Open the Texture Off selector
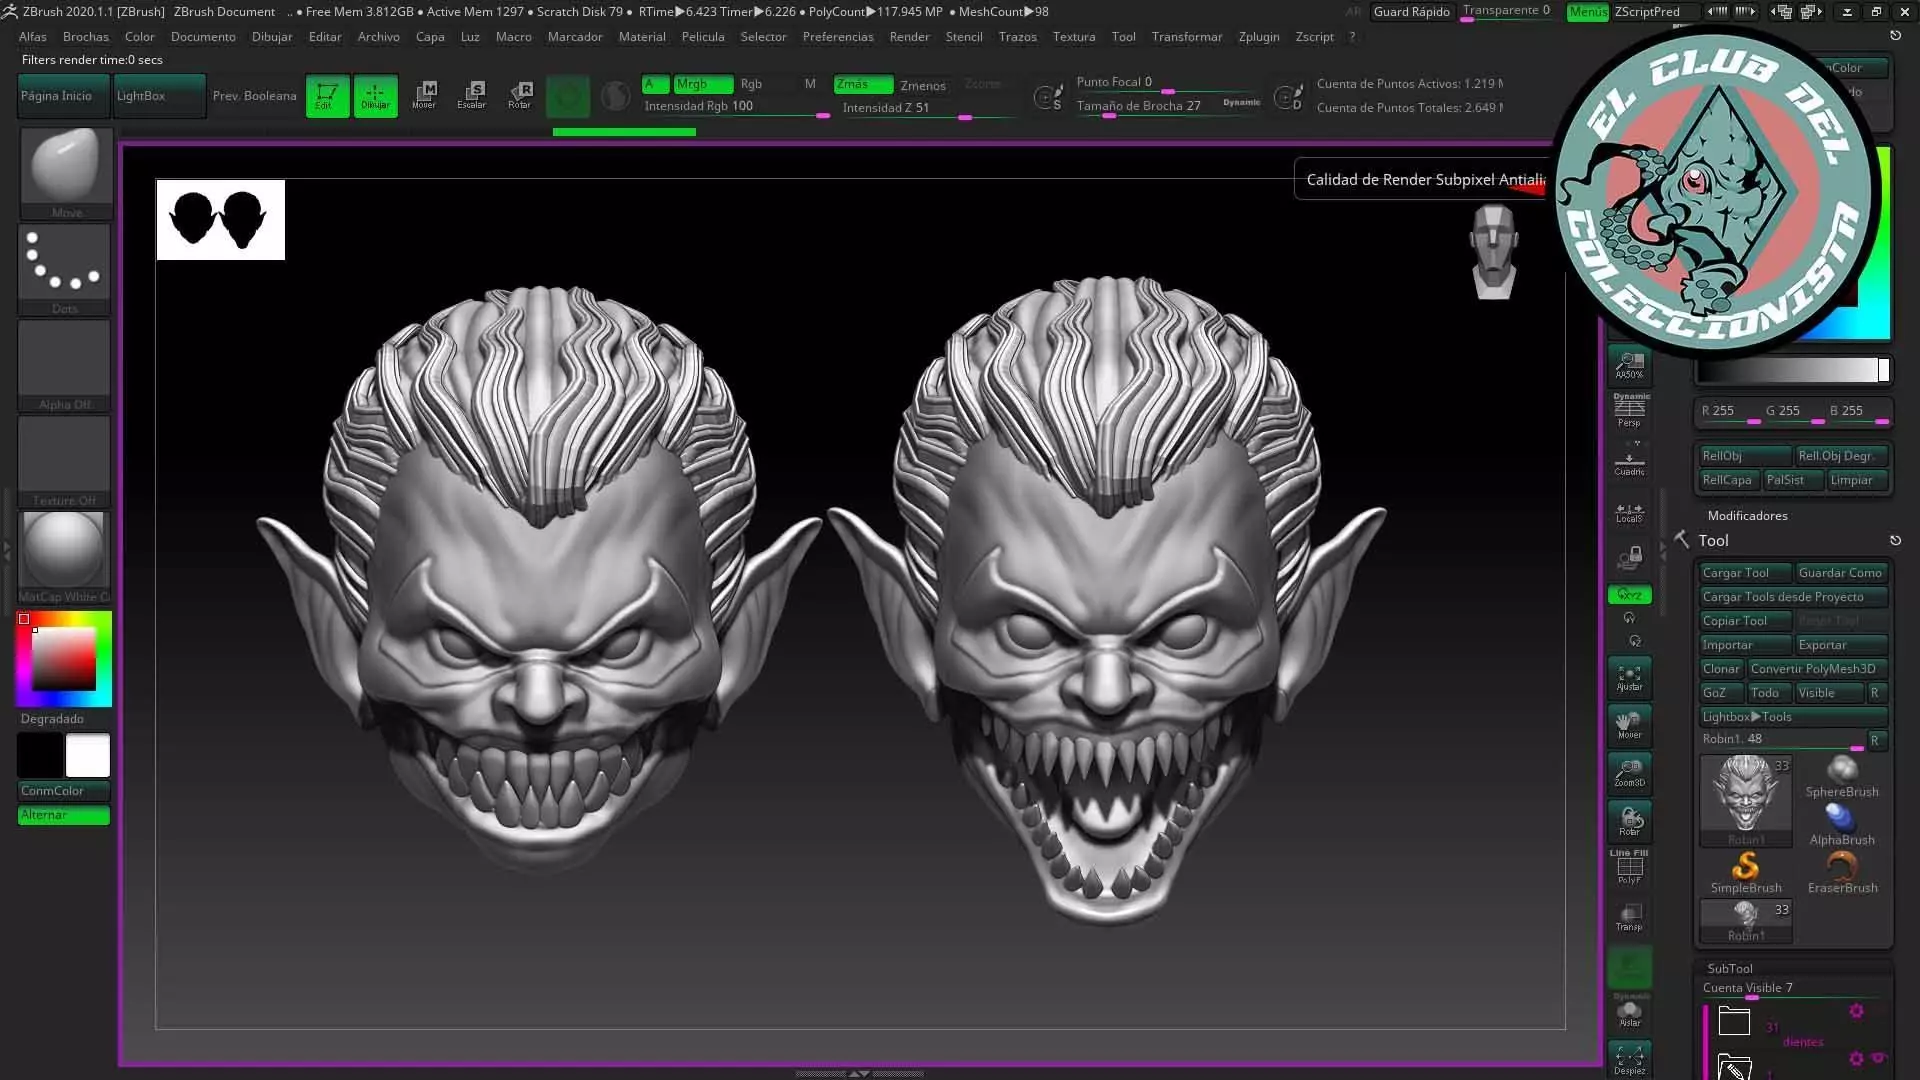 [66, 460]
